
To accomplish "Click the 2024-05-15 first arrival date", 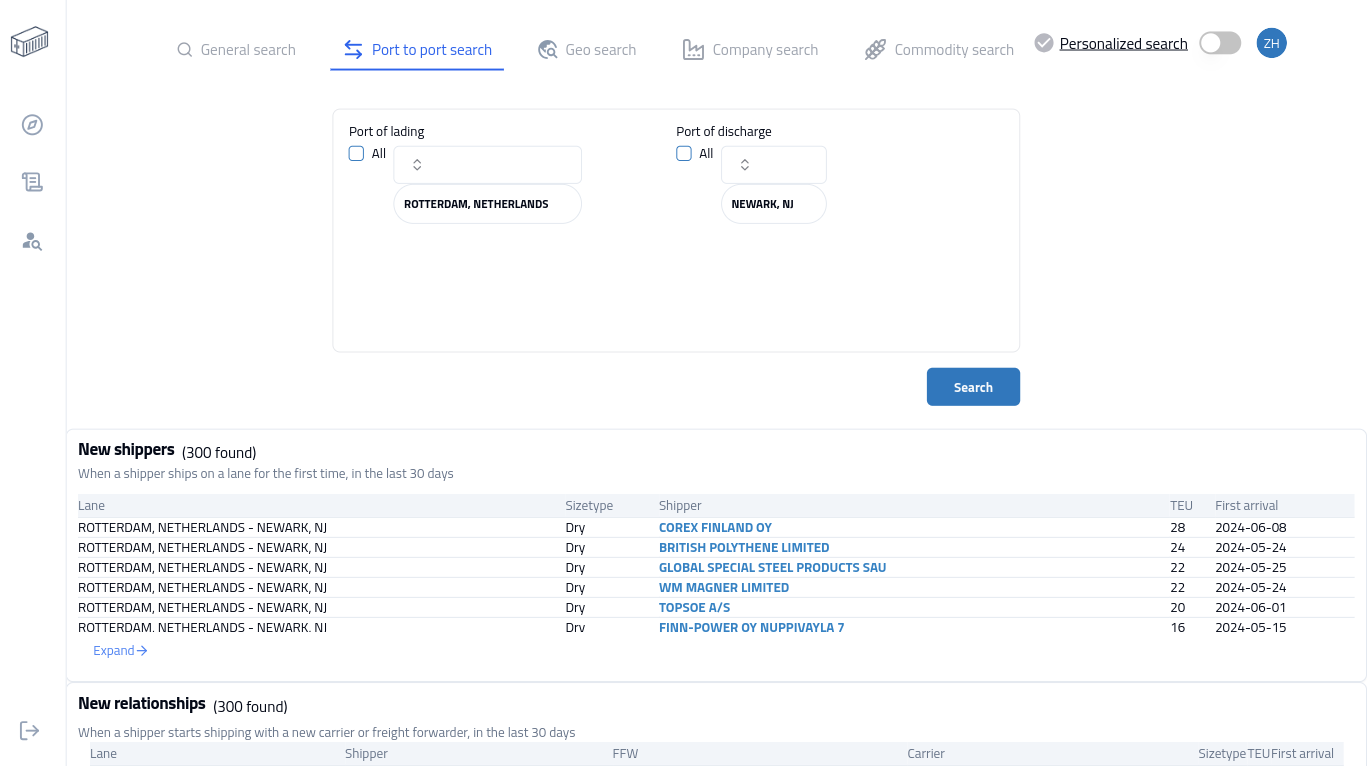I will coord(1251,628).
